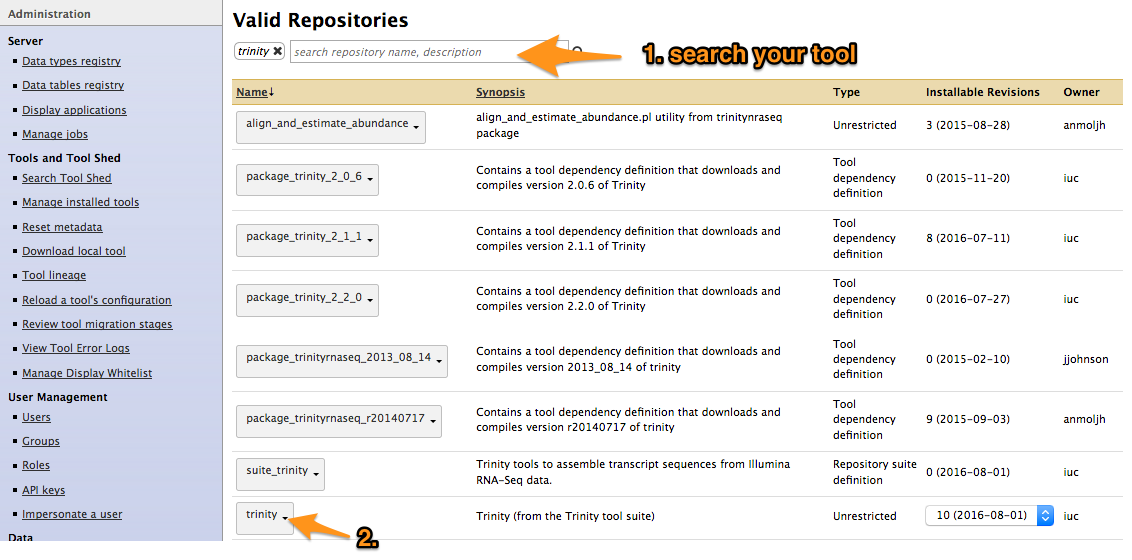Open Reload a tool's configuration
The width and height of the screenshot is (1132, 560).
pos(97,300)
